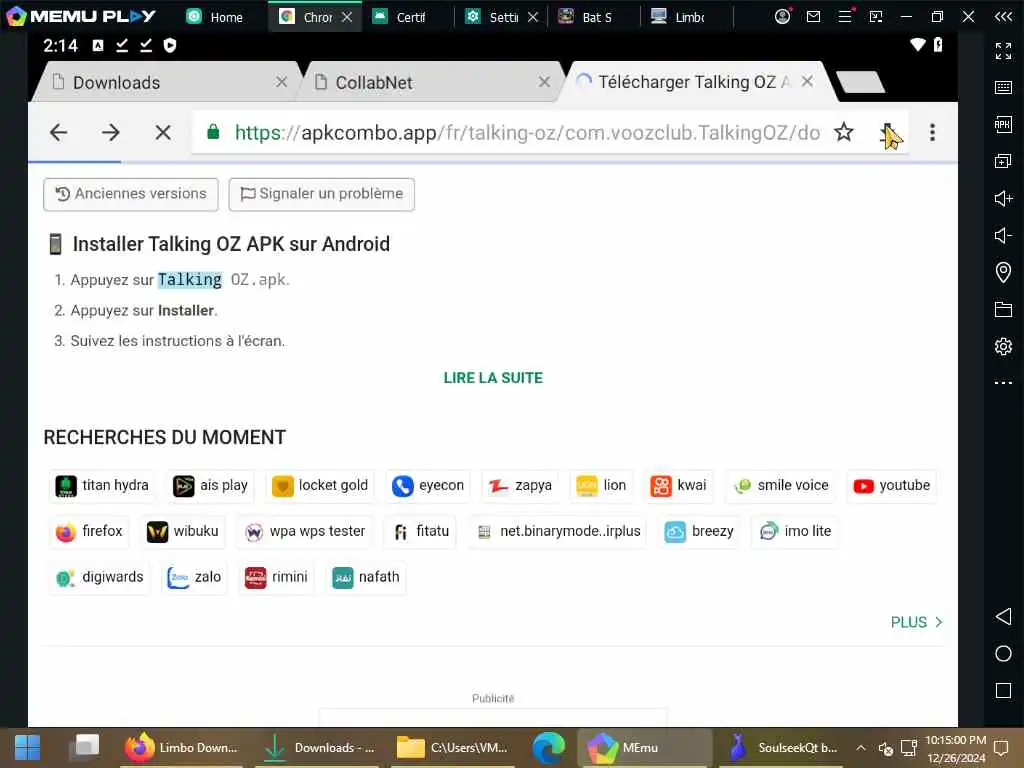Open locket gold trending search
Viewport: 1024px width, 768px height.
point(320,485)
